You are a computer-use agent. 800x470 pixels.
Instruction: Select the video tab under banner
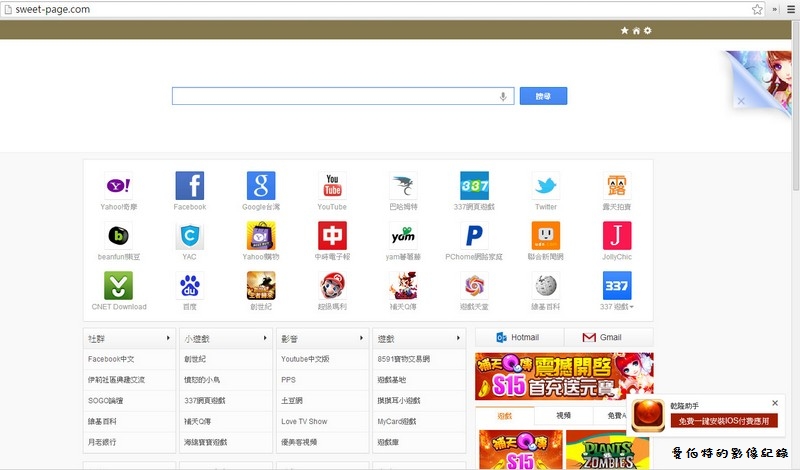[x=563, y=416]
